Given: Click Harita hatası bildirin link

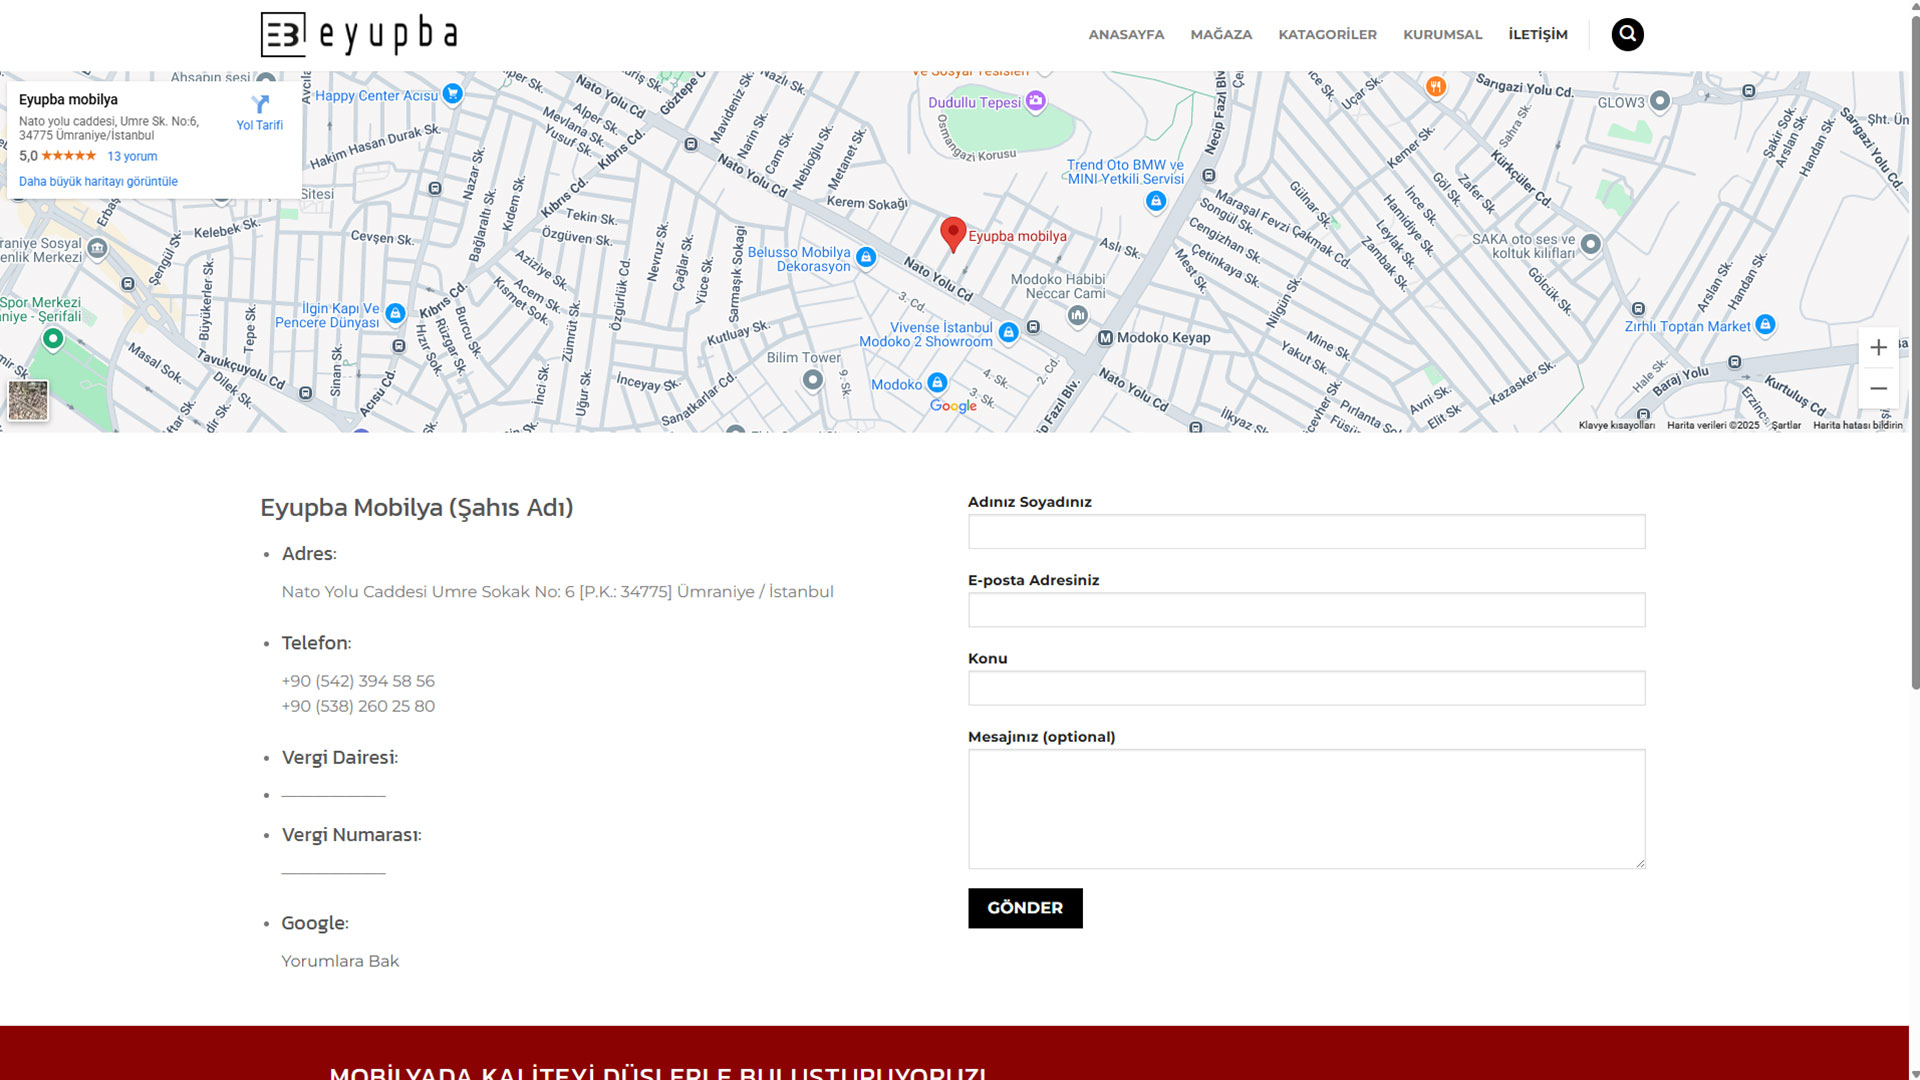Looking at the screenshot, I should (1858, 426).
